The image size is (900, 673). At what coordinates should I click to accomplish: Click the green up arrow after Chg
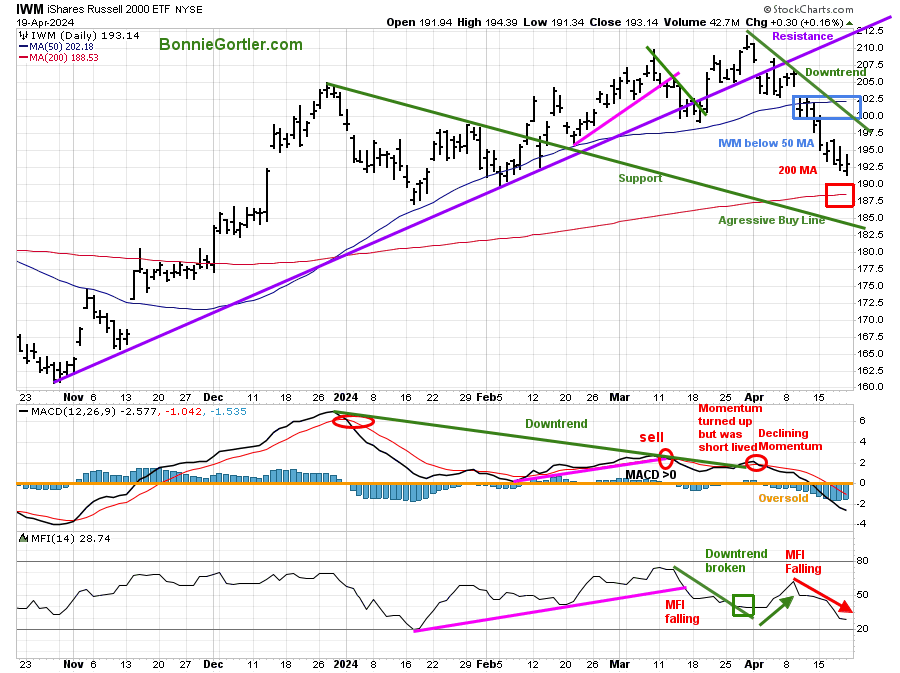pos(849,23)
